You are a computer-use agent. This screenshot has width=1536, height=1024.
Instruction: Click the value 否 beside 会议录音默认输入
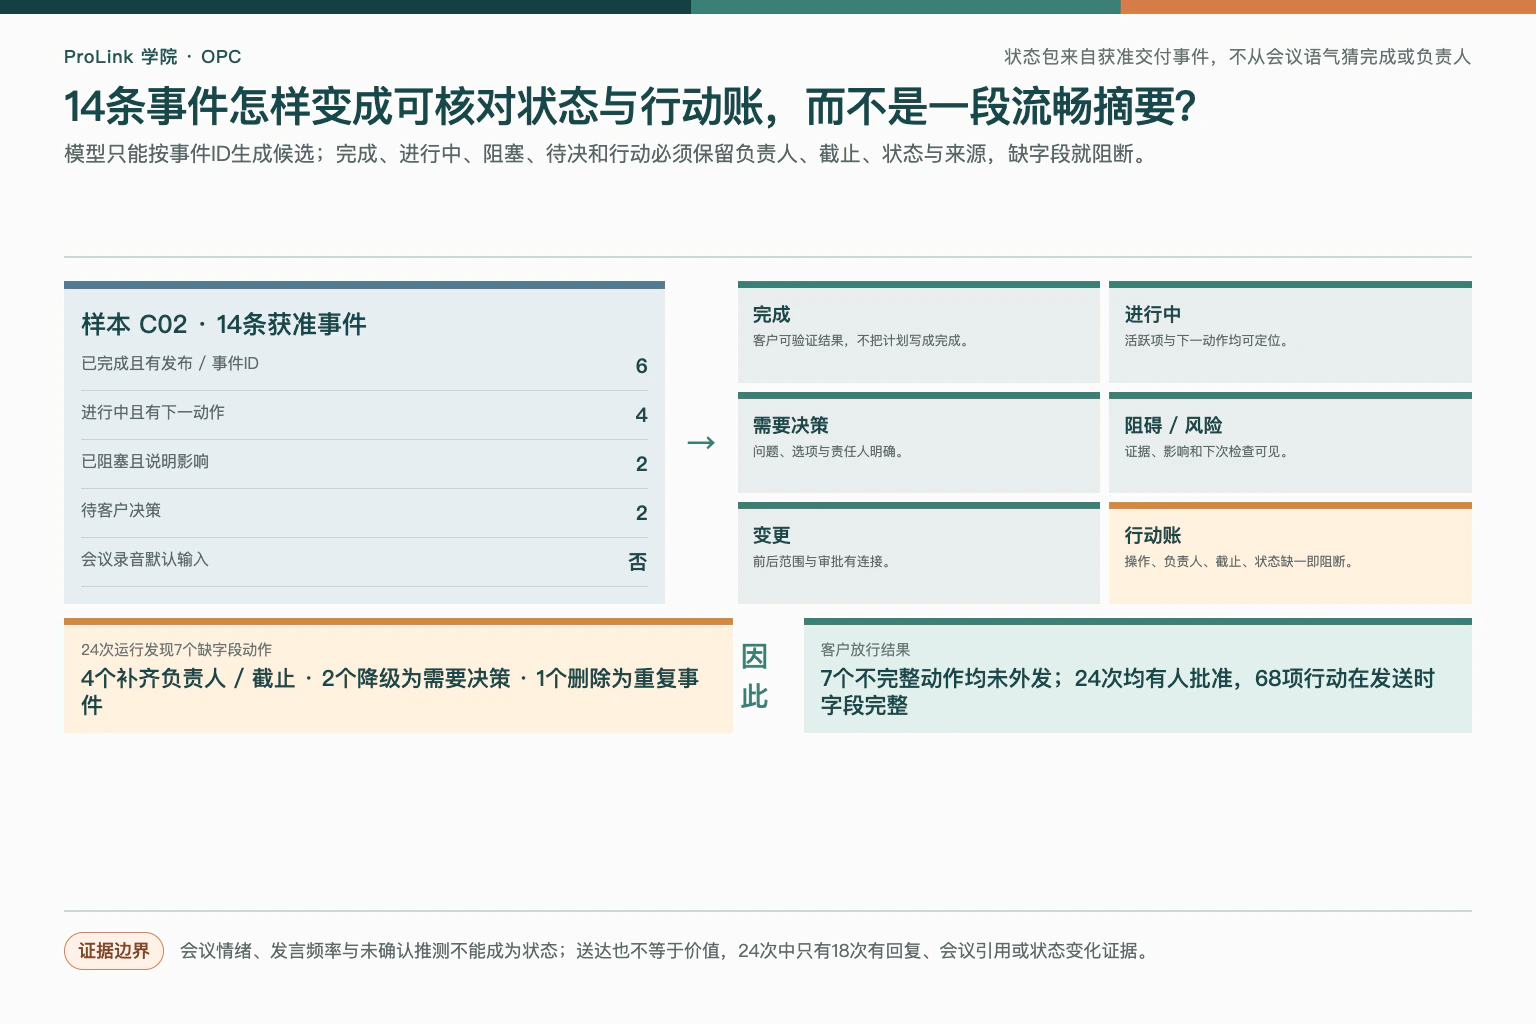[x=638, y=562]
